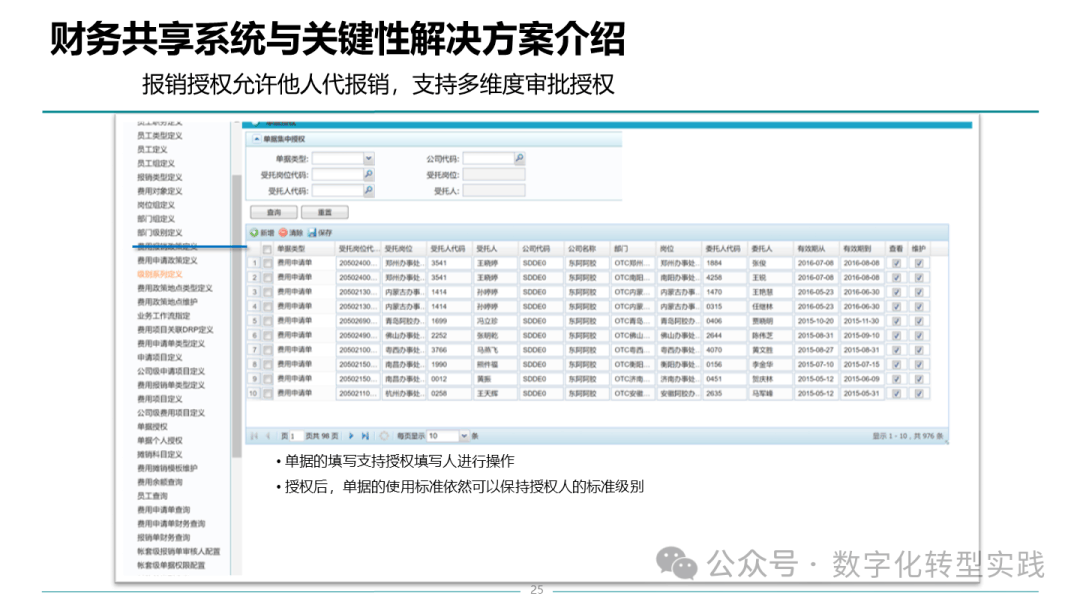Sort by 委托人代码 column header
Viewport: 1080px width, 608px height.
pos(725,249)
